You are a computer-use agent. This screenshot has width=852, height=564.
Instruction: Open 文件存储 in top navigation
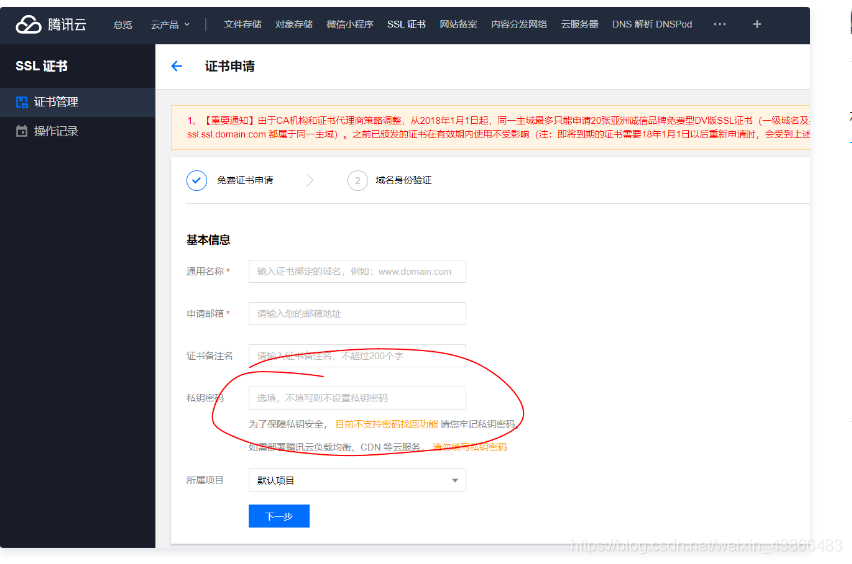pos(242,24)
